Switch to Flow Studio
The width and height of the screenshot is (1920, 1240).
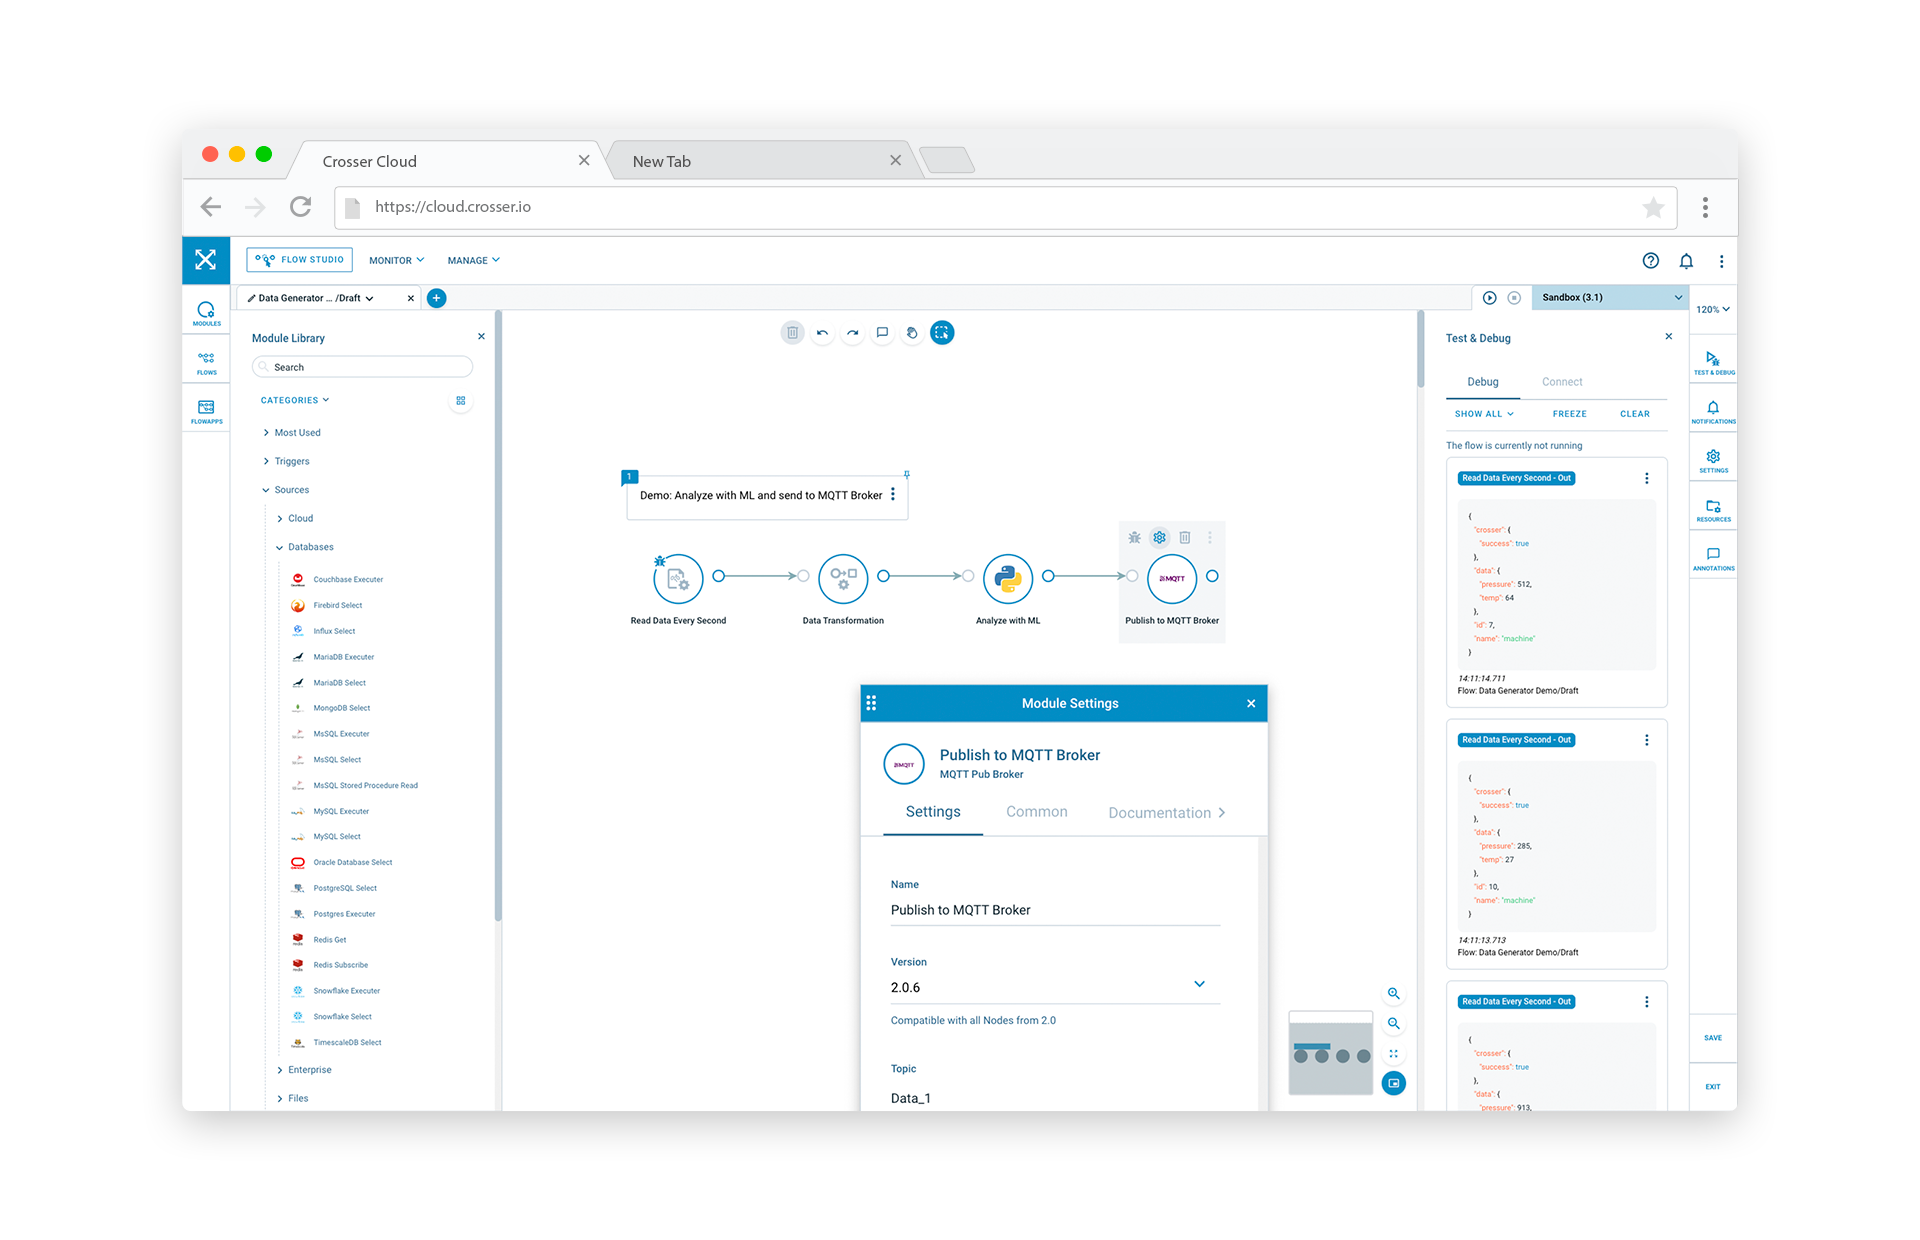pyautogui.click(x=300, y=260)
